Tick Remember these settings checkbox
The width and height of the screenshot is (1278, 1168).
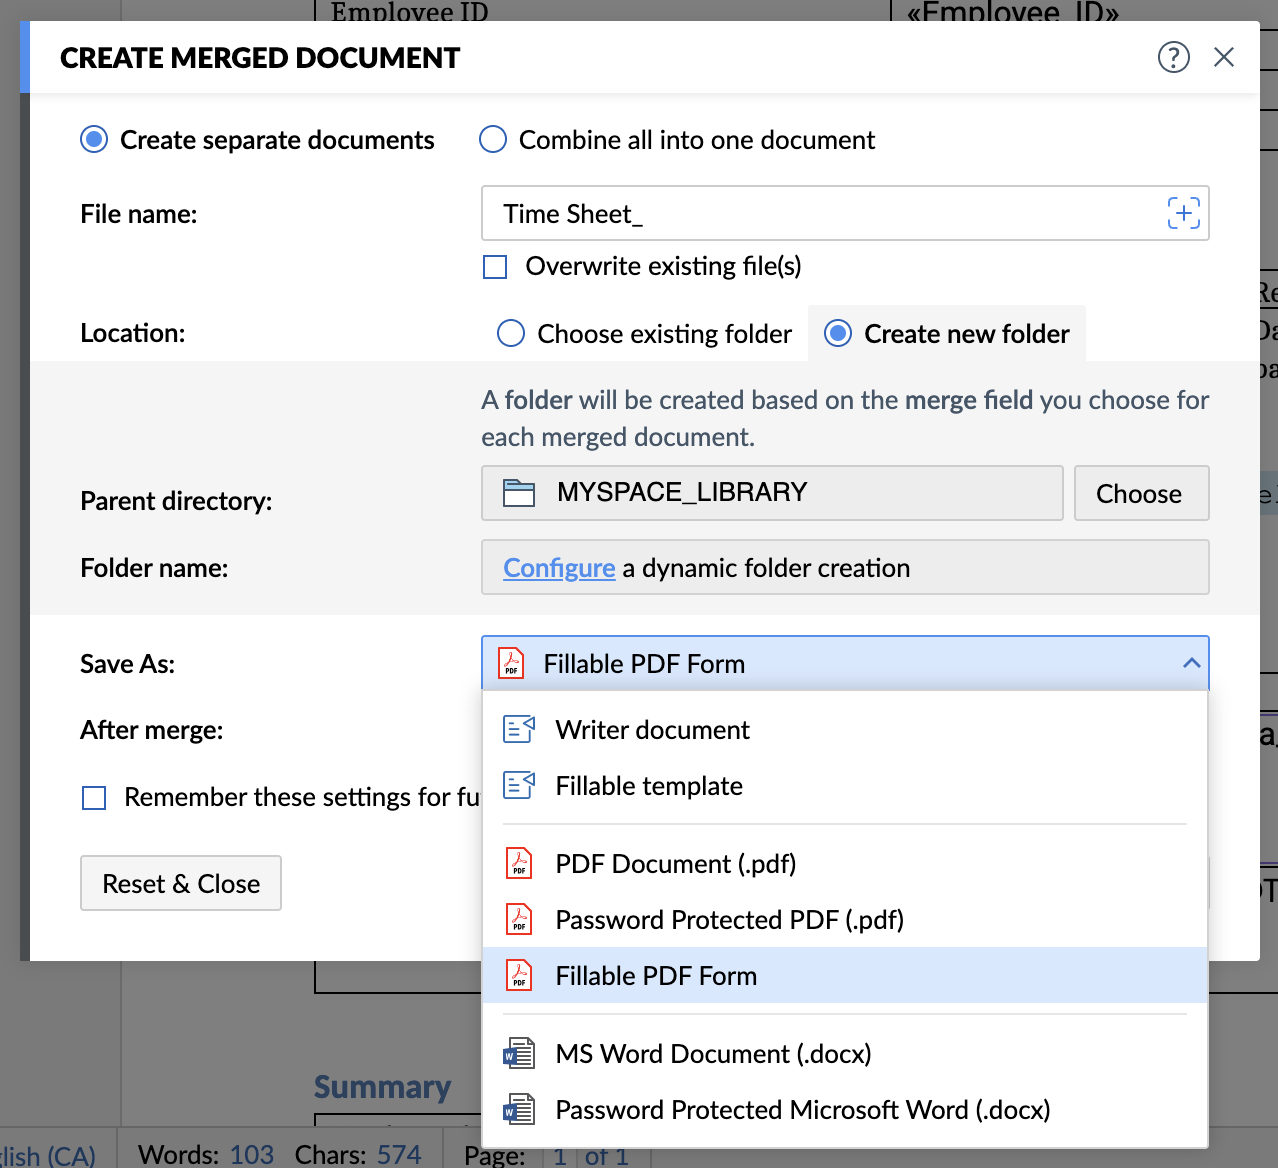pos(94,798)
